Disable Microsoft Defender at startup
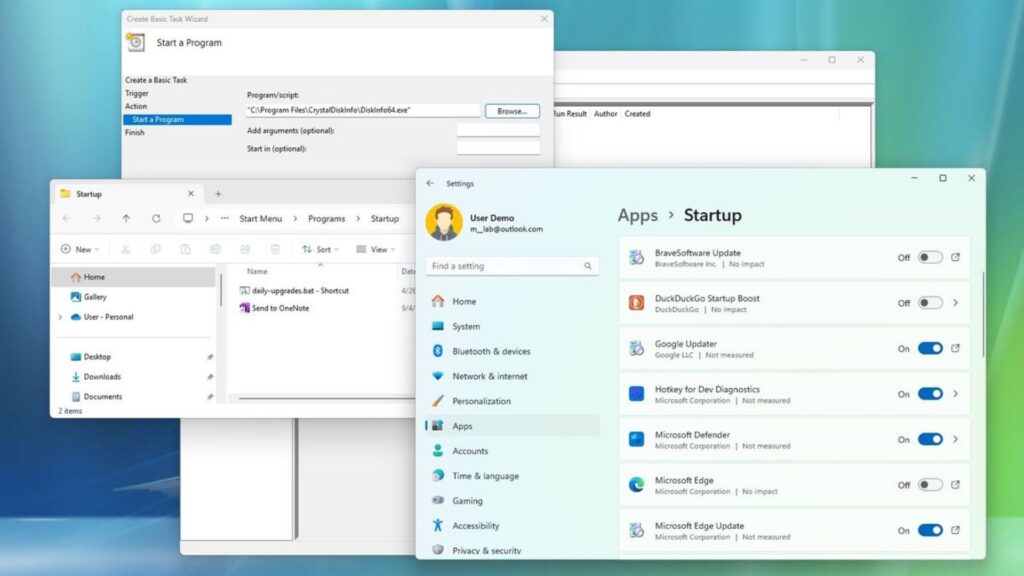The image size is (1024, 576). 930,439
